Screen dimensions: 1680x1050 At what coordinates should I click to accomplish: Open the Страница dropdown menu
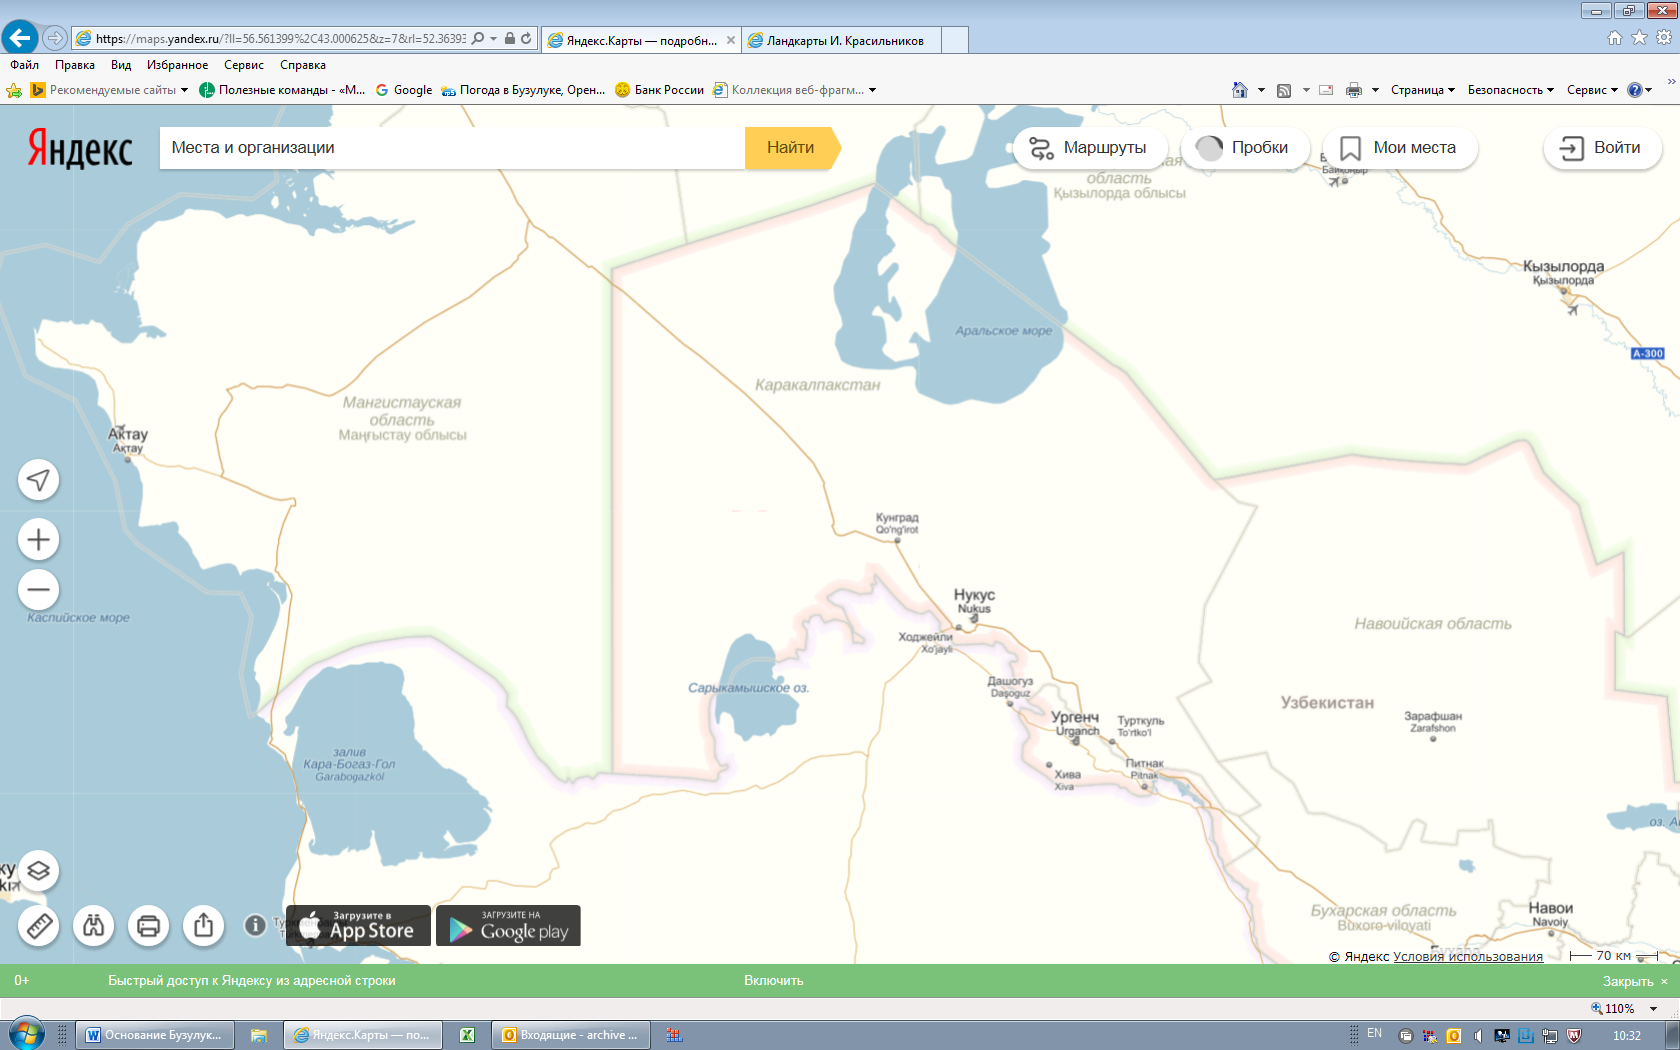click(1423, 90)
